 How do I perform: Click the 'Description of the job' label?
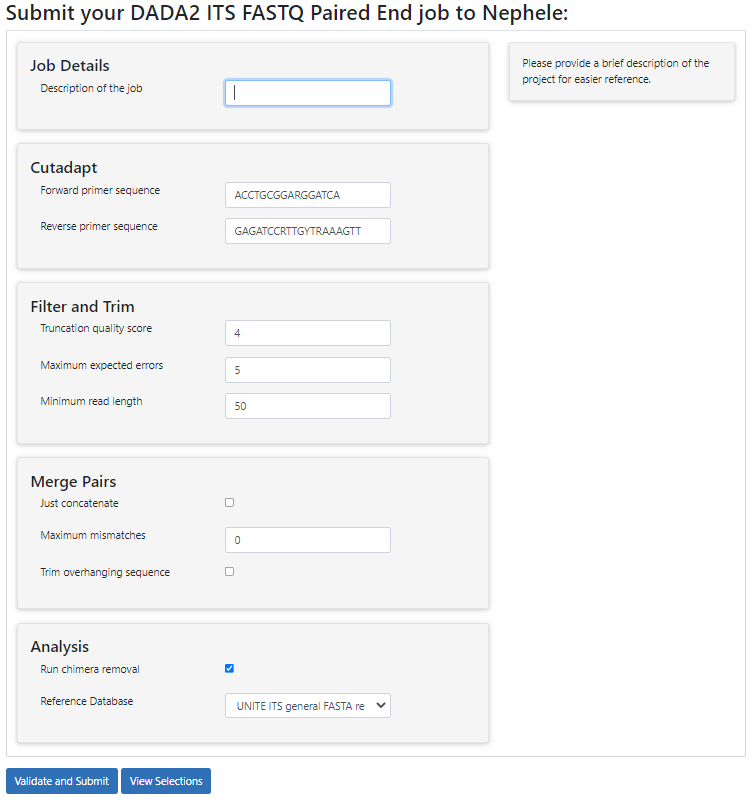point(91,88)
